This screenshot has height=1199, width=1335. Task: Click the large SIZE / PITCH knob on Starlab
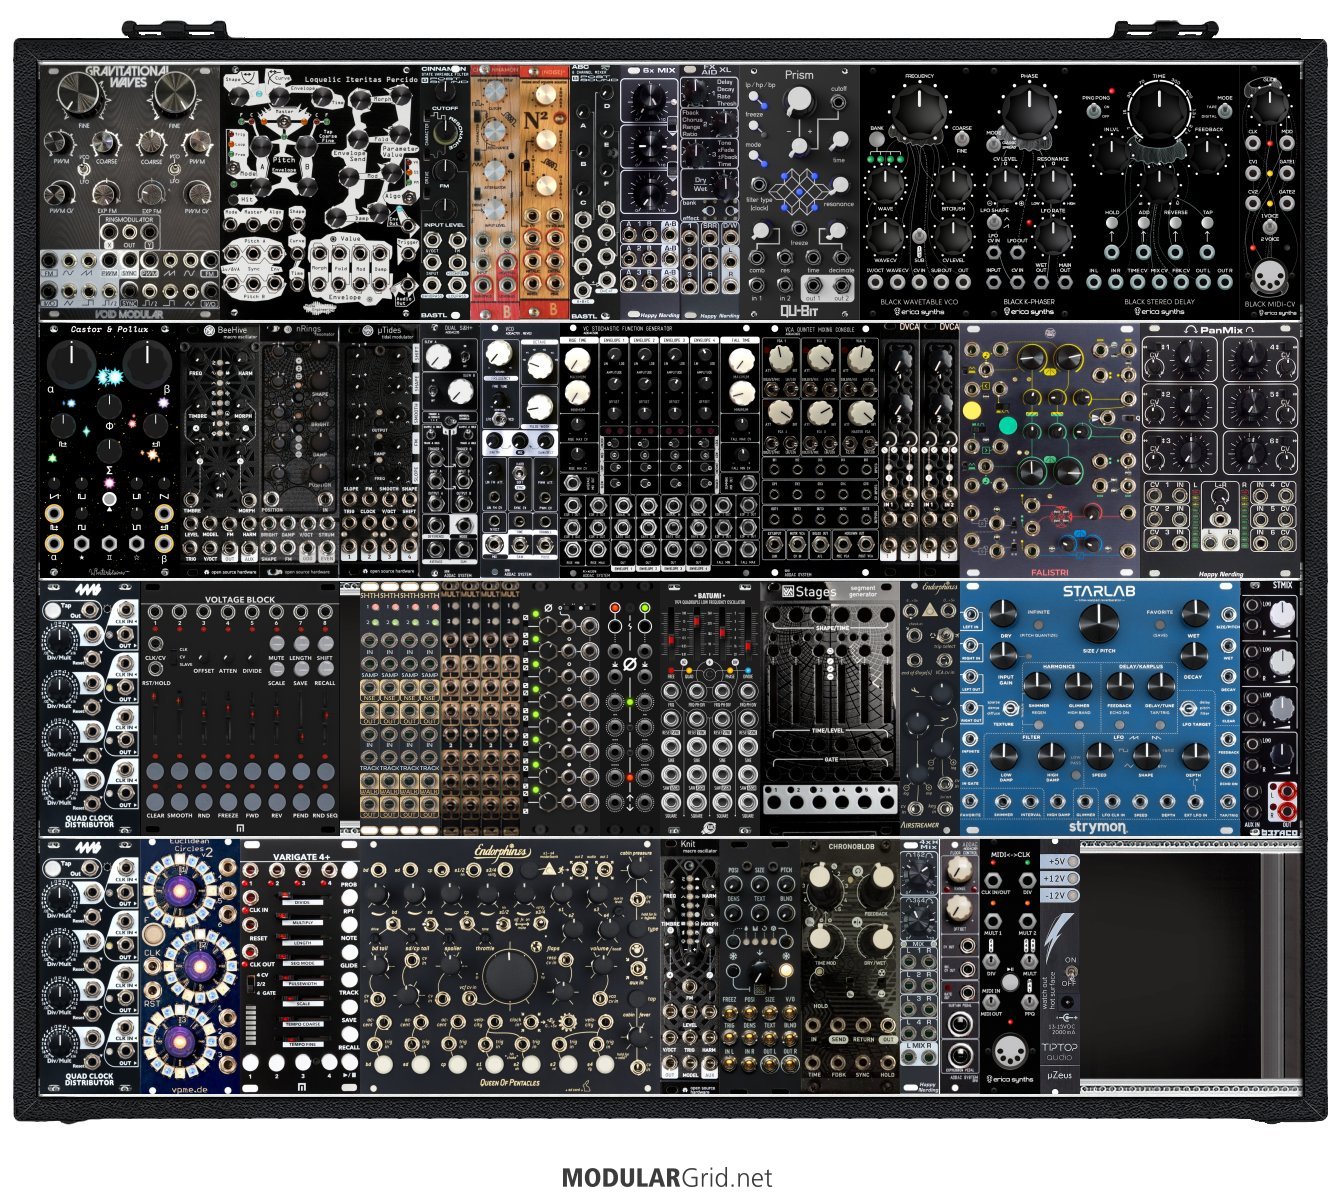click(1098, 621)
